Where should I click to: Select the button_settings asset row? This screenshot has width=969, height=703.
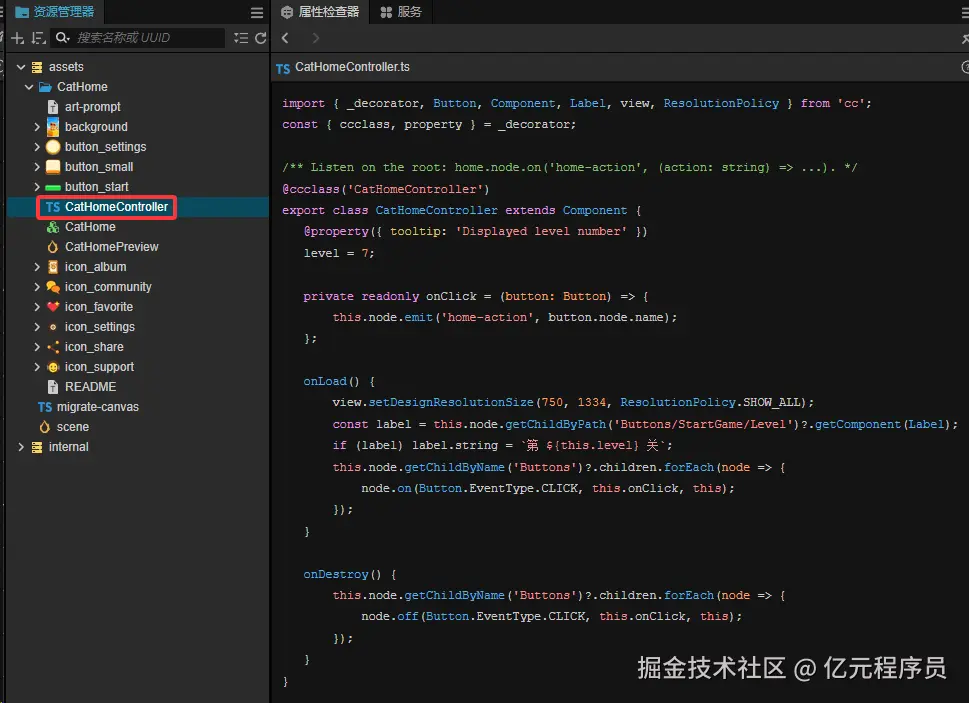pos(138,147)
